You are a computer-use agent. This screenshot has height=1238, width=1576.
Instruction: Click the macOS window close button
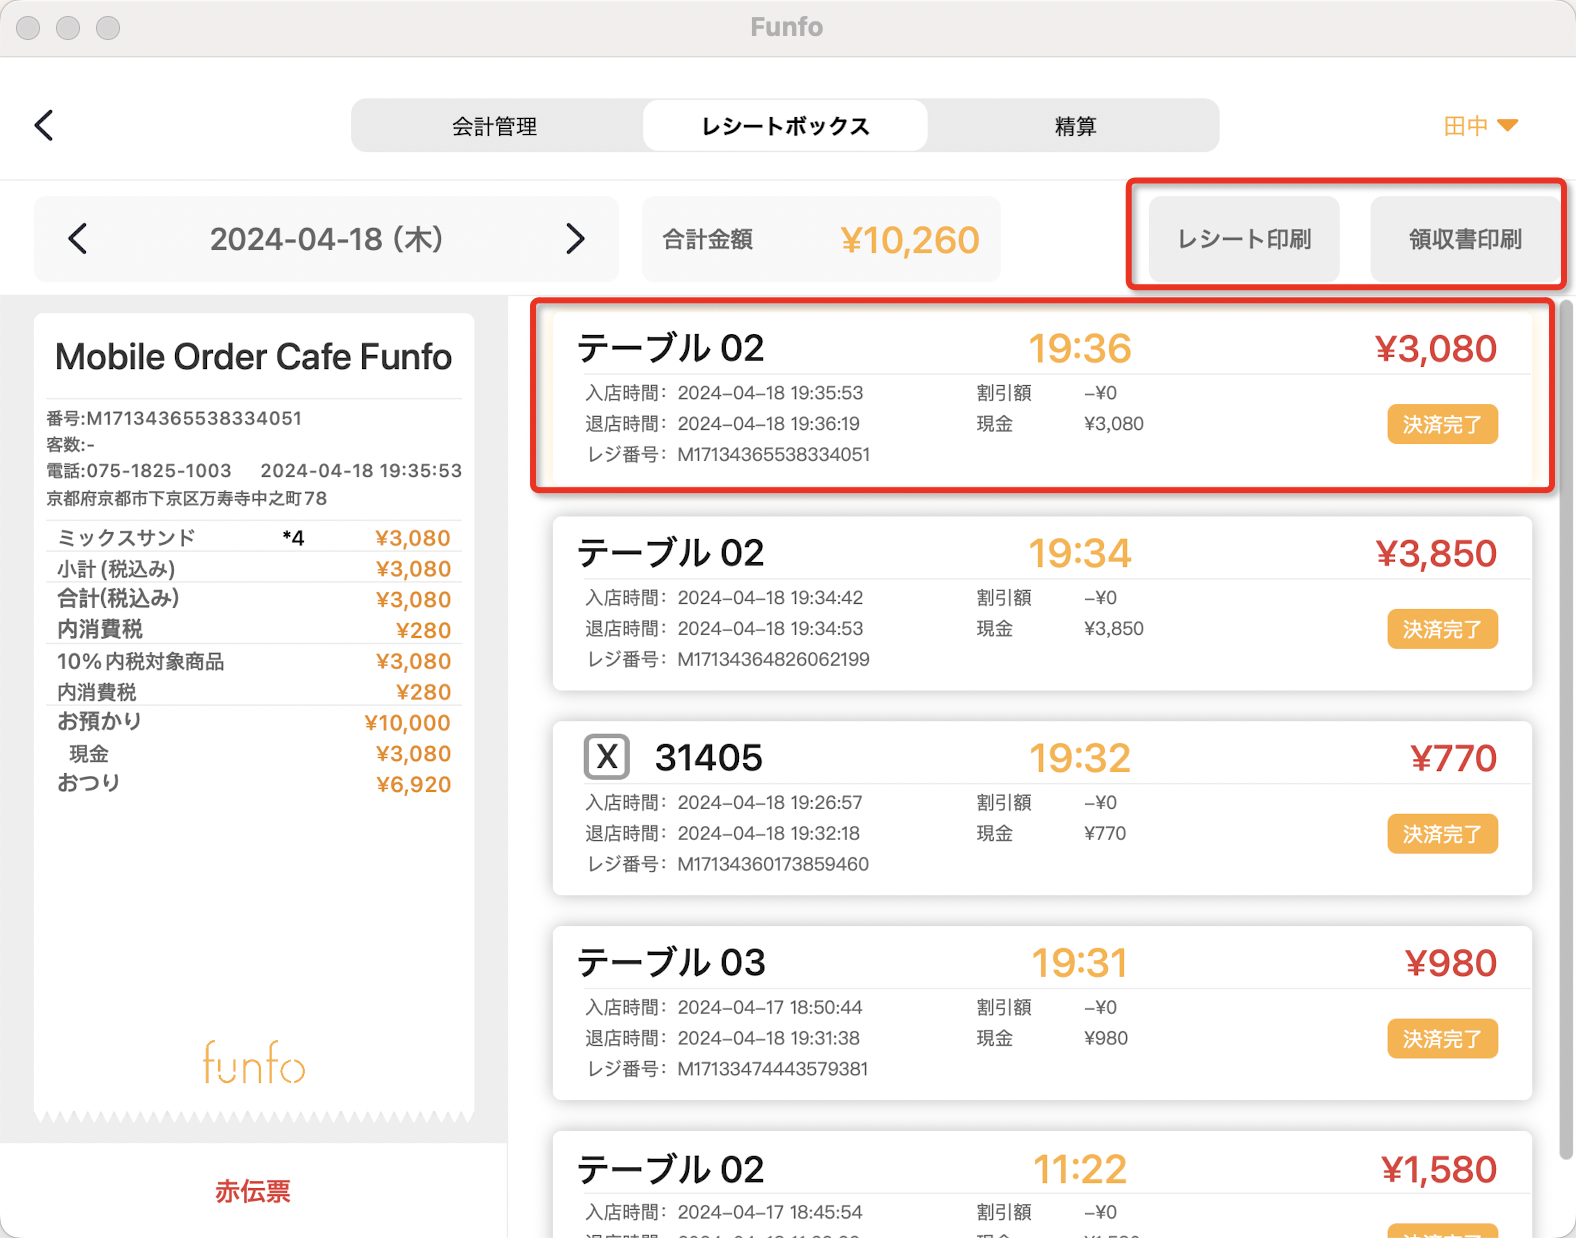[28, 28]
